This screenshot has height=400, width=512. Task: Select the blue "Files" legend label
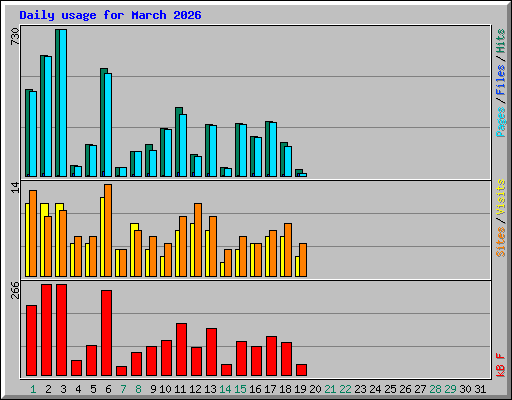500,79
